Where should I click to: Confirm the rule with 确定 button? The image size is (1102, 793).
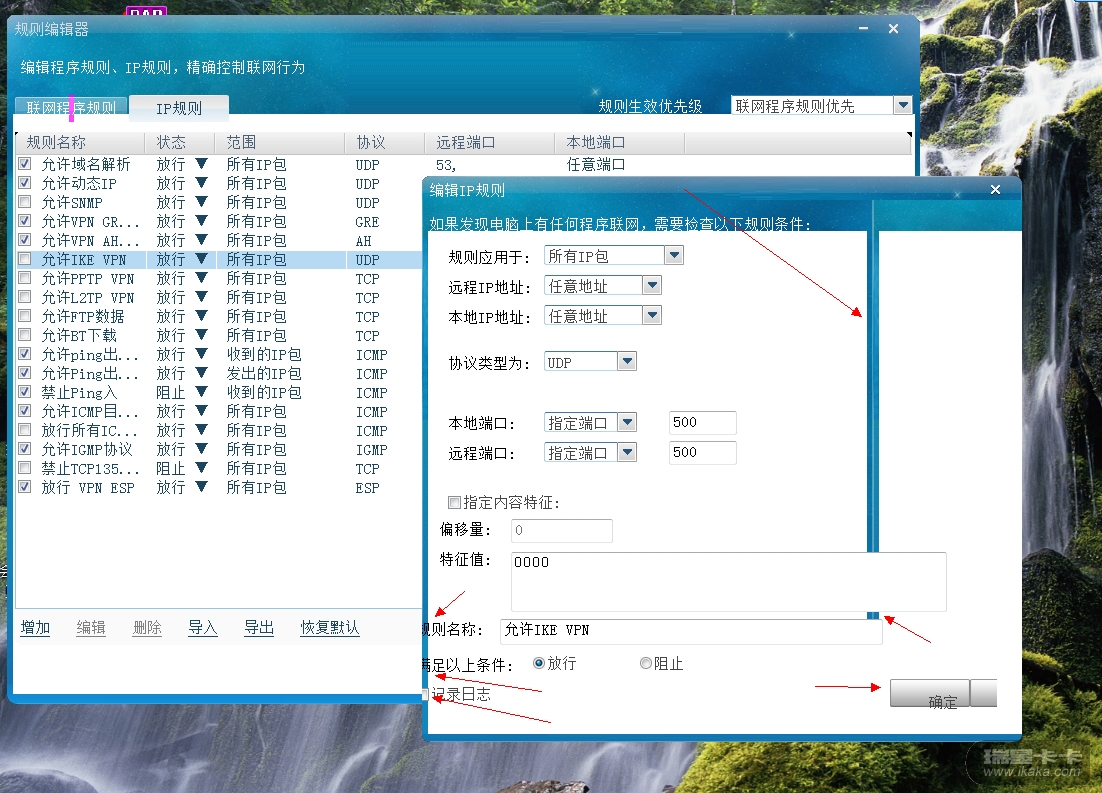pos(930,693)
